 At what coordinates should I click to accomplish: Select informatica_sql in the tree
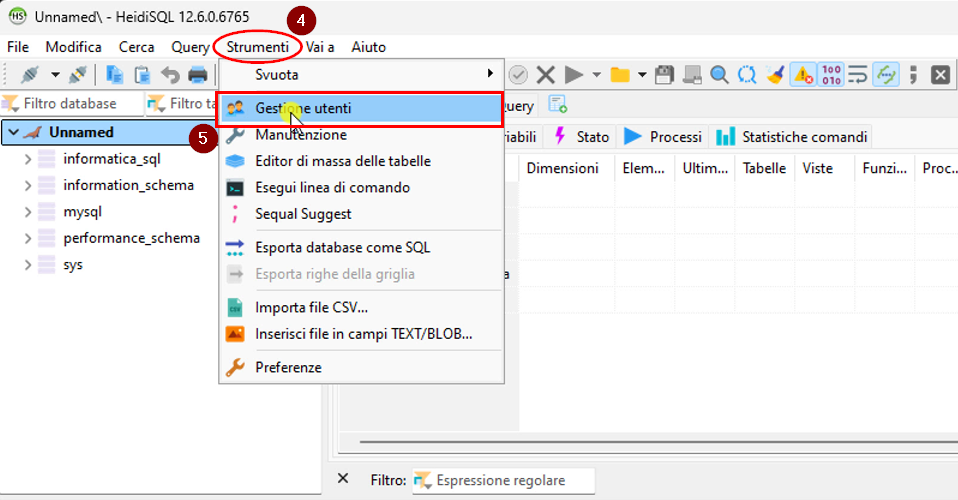pyautogui.click(x=112, y=159)
